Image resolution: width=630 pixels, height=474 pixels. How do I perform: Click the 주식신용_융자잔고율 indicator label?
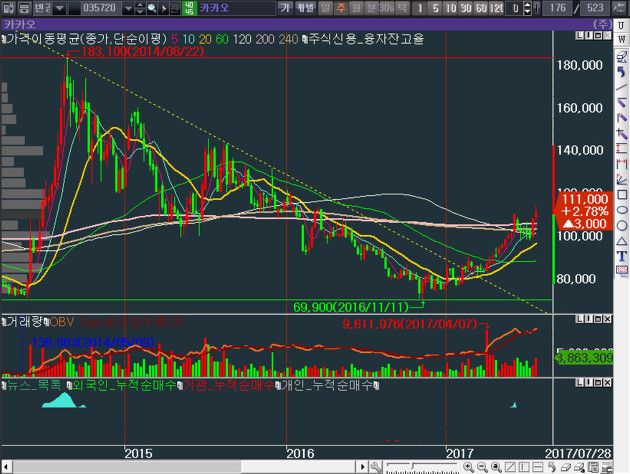pos(364,39)
